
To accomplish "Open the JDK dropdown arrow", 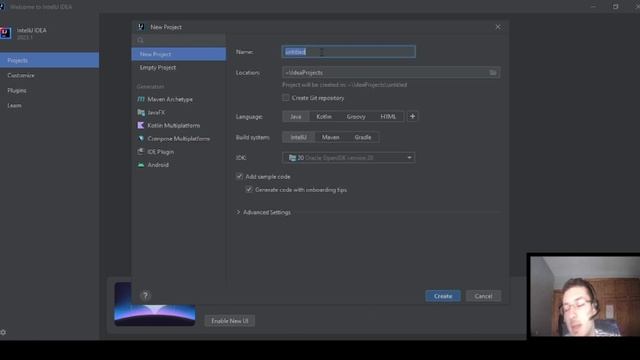I will coord(409,158).
